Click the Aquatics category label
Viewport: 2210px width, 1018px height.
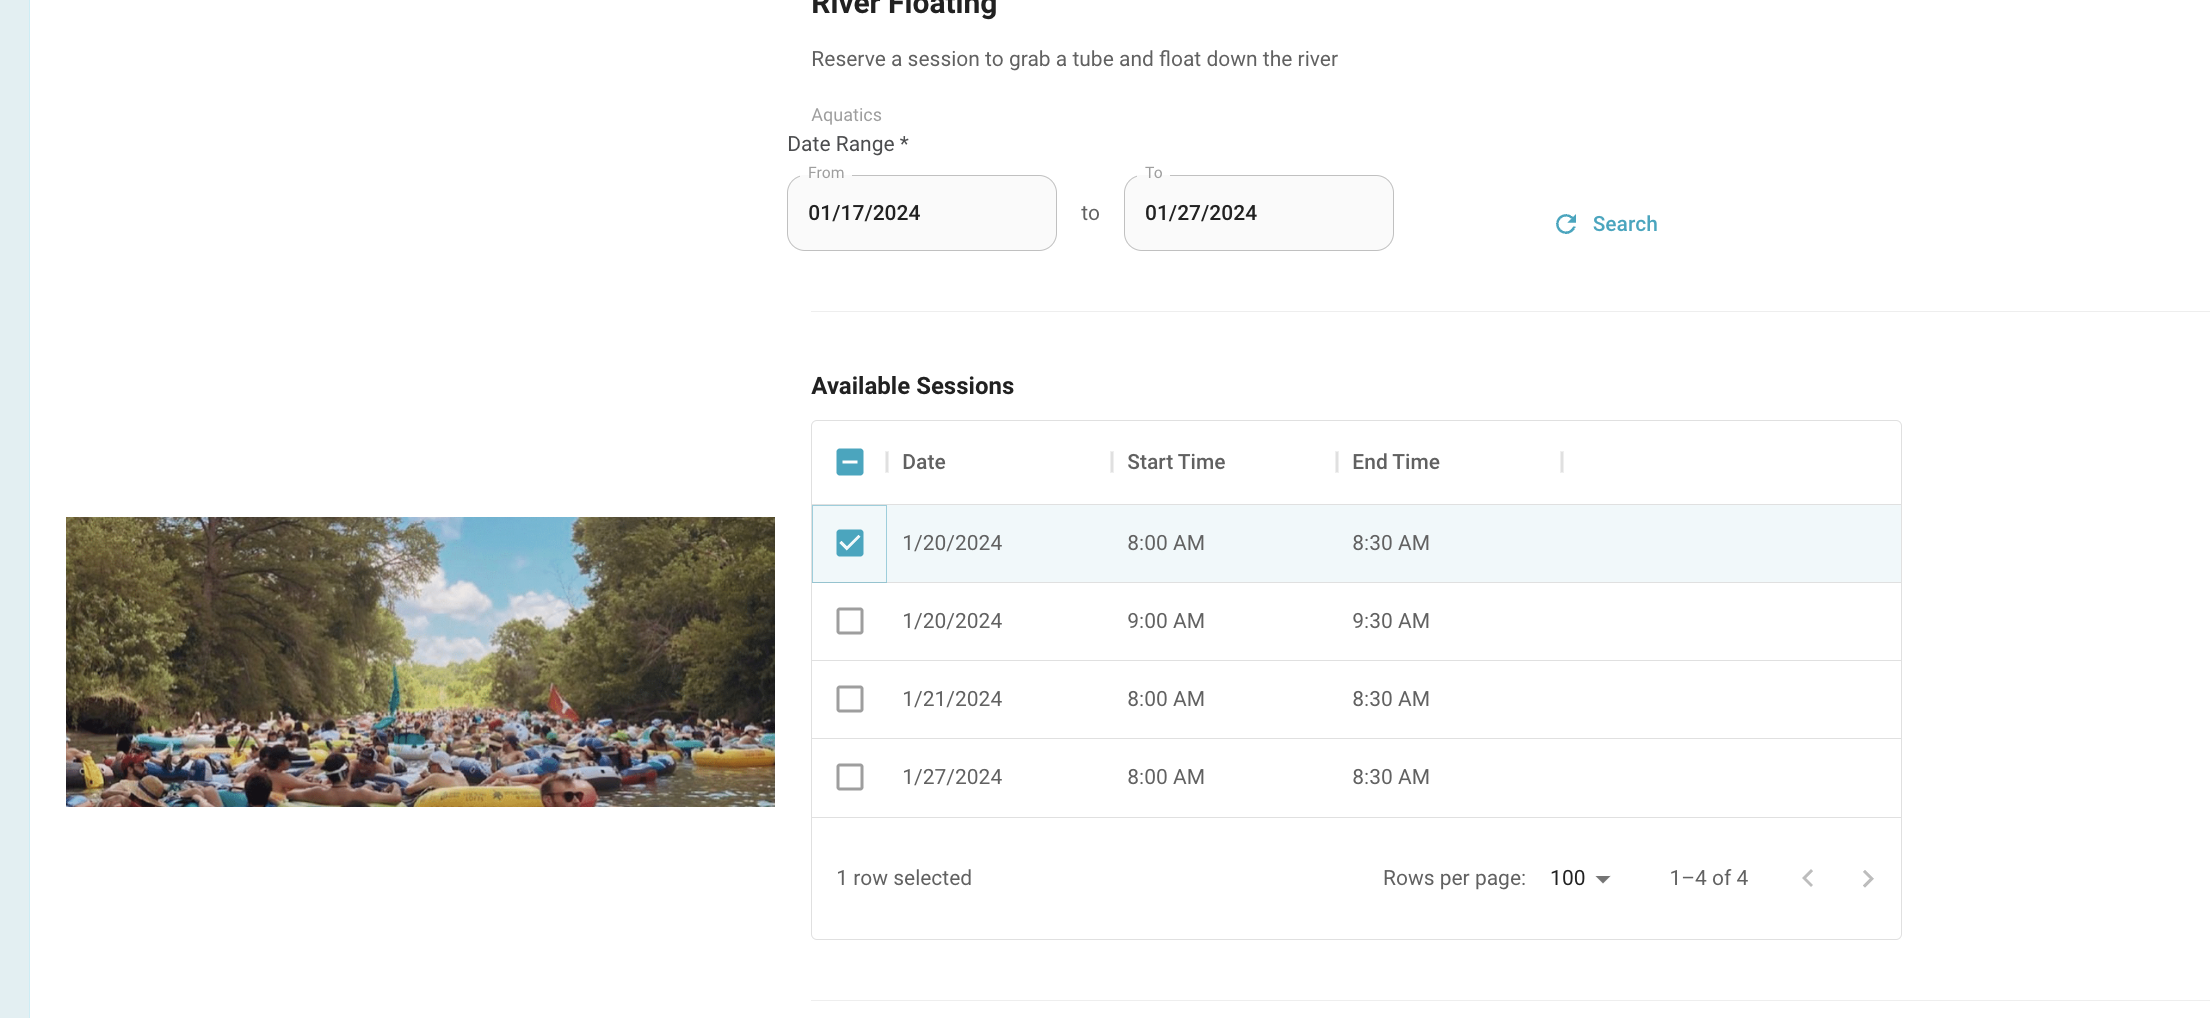pyautogui.click(x=846, y=115)
